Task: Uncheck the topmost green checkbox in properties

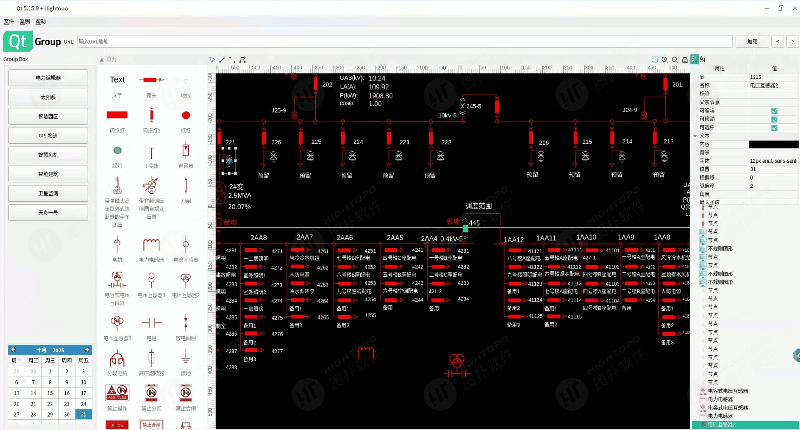Action: (774, 111)
